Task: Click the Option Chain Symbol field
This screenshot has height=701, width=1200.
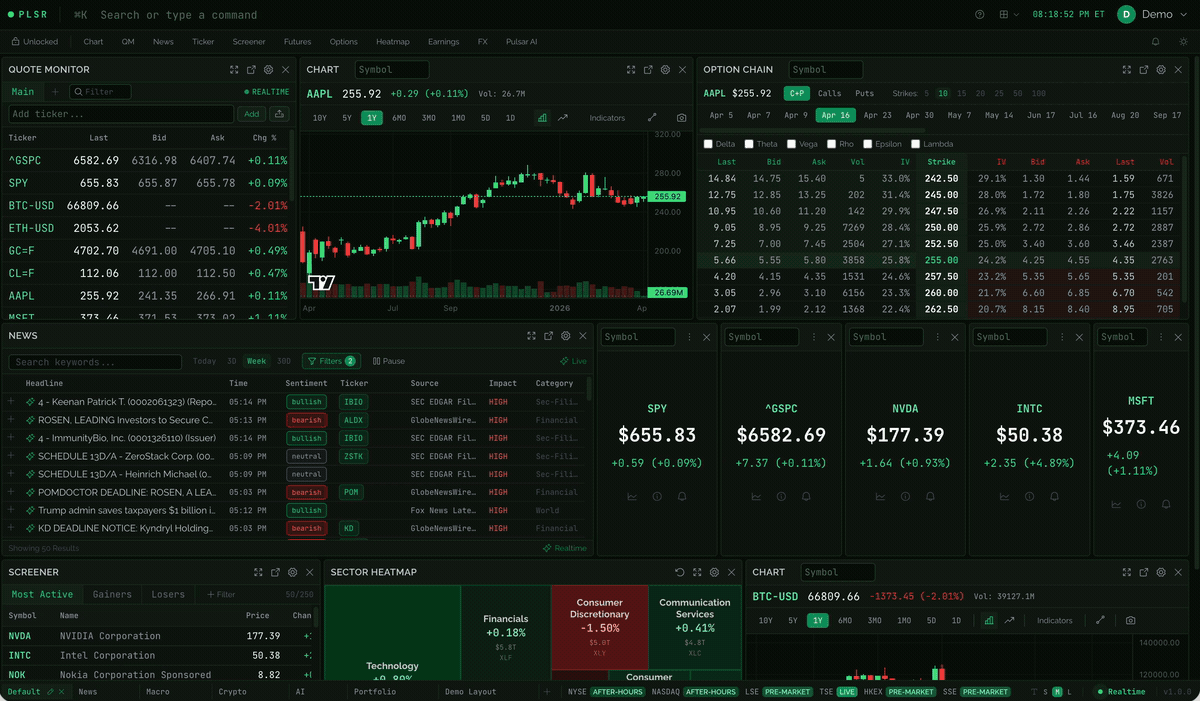Action: point(825,70)
